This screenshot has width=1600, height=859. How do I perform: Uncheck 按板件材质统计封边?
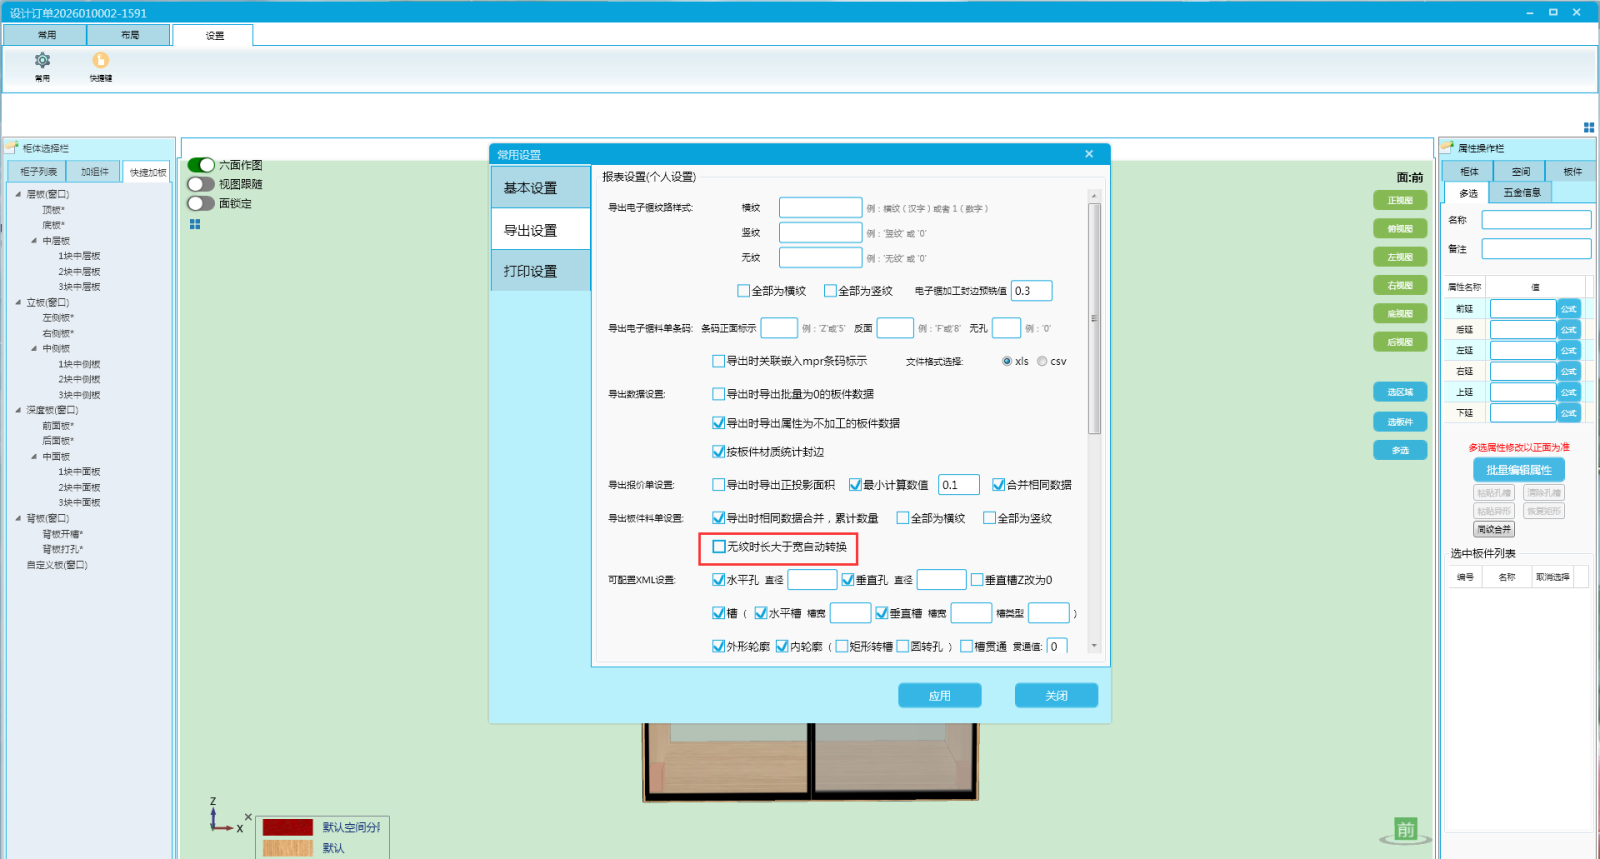(718, 452)
